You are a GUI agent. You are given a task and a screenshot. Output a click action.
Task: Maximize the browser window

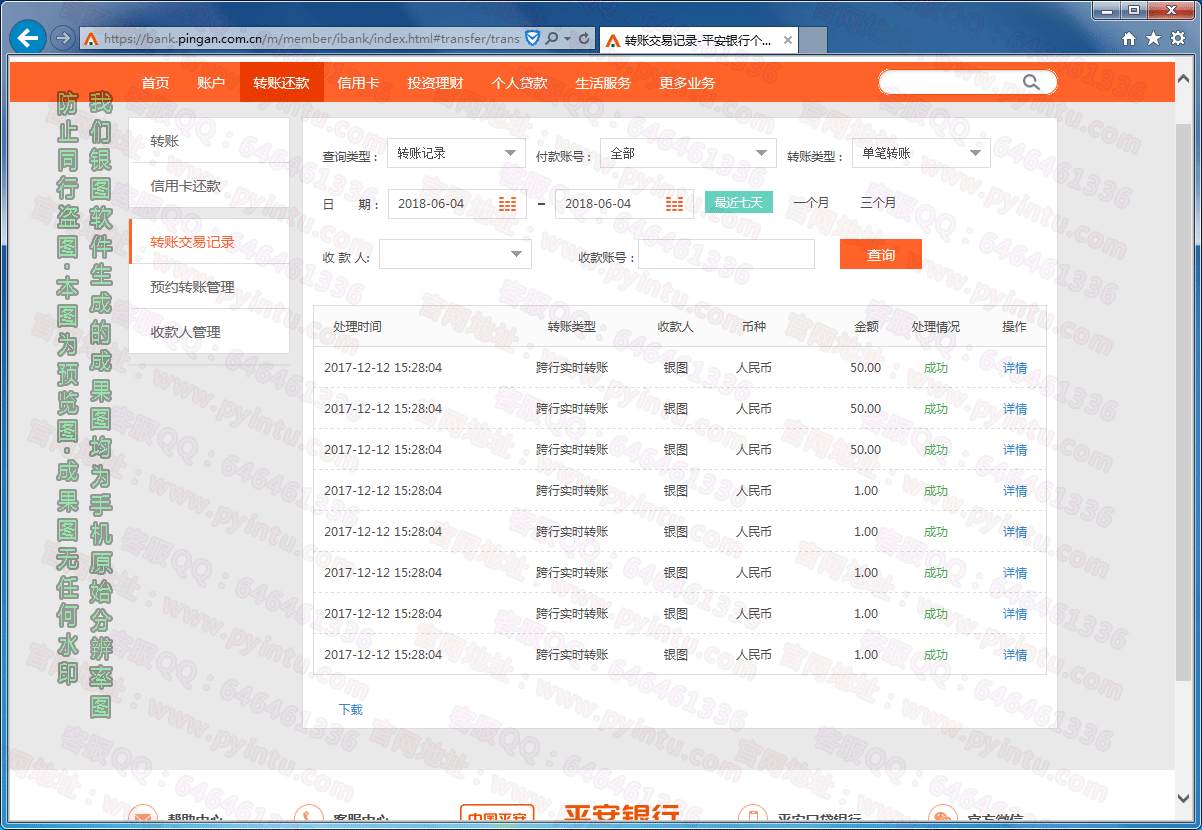[1133, 10]
